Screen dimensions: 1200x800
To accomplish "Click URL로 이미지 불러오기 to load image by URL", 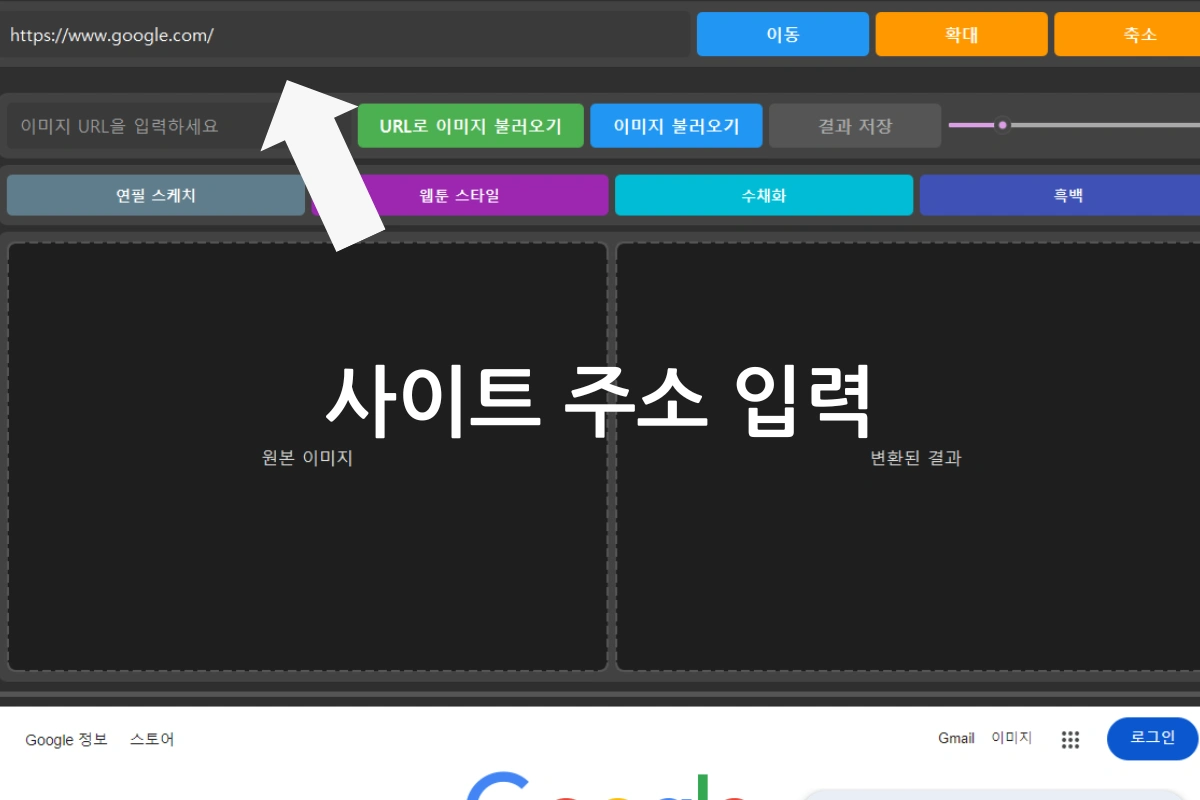I will 470,125.
